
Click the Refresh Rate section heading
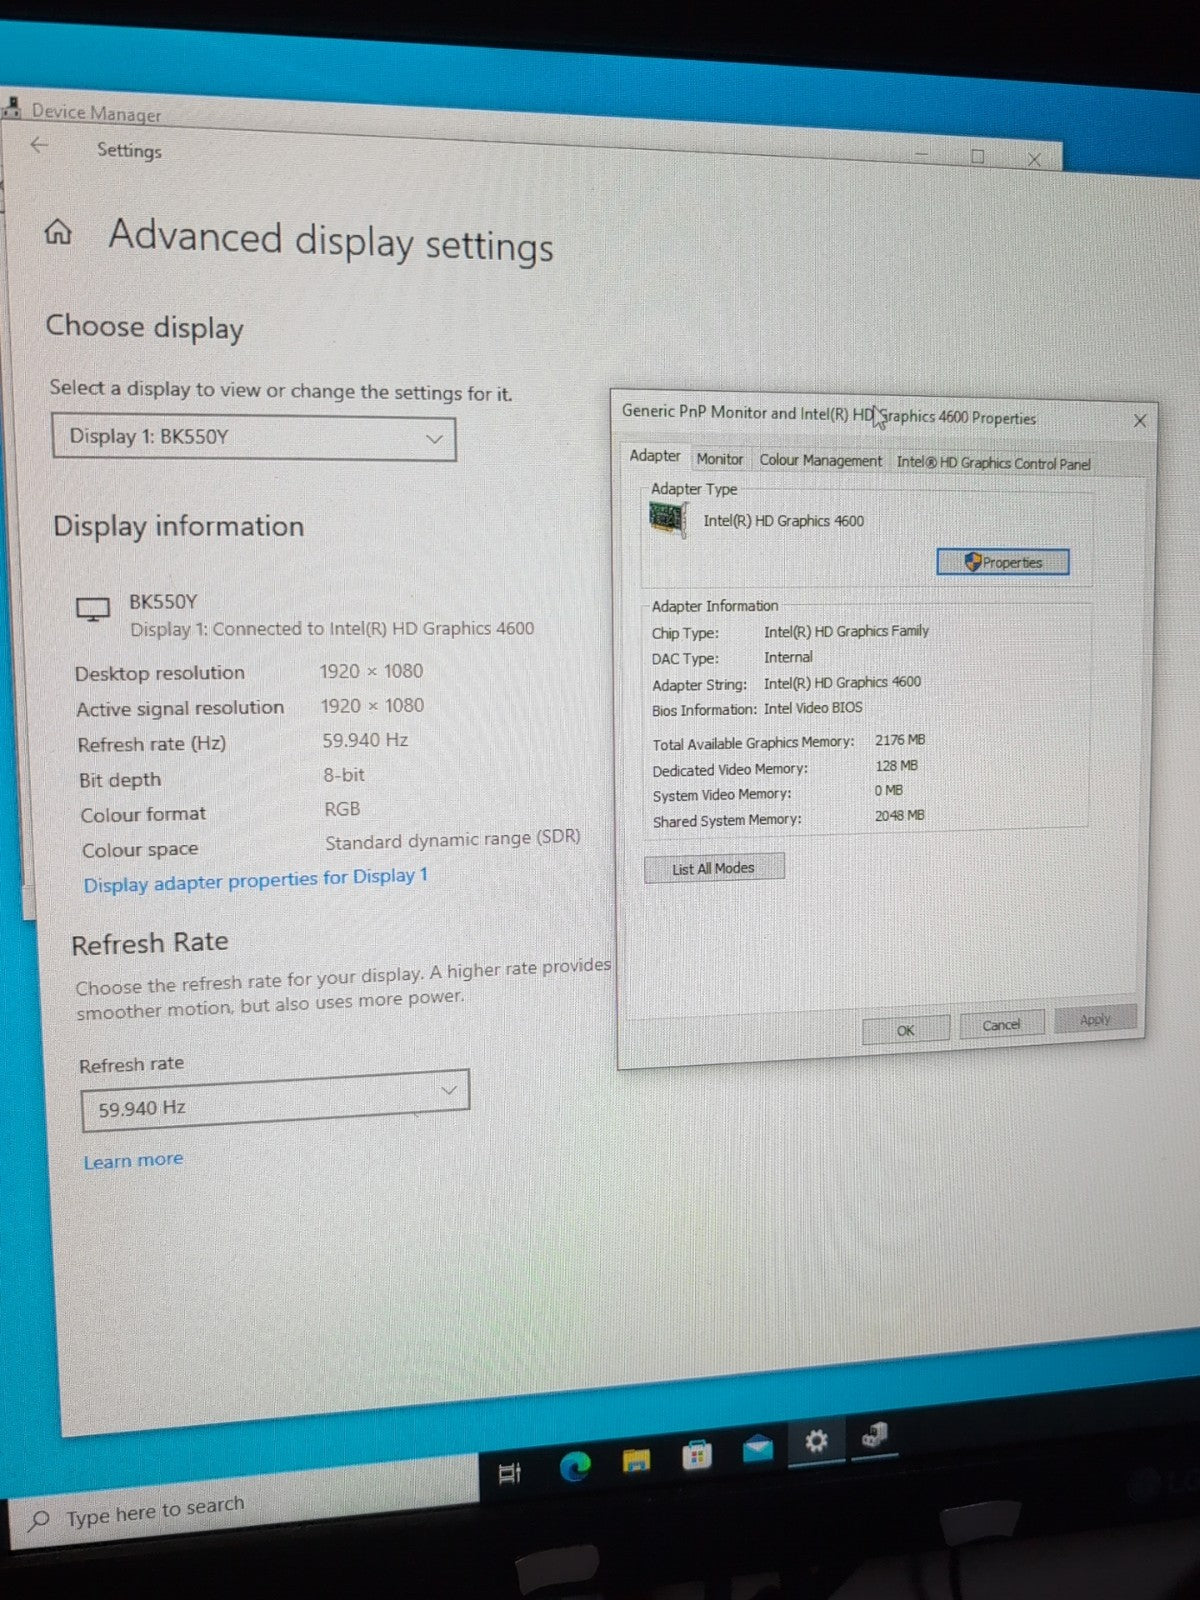coord(150,943)
